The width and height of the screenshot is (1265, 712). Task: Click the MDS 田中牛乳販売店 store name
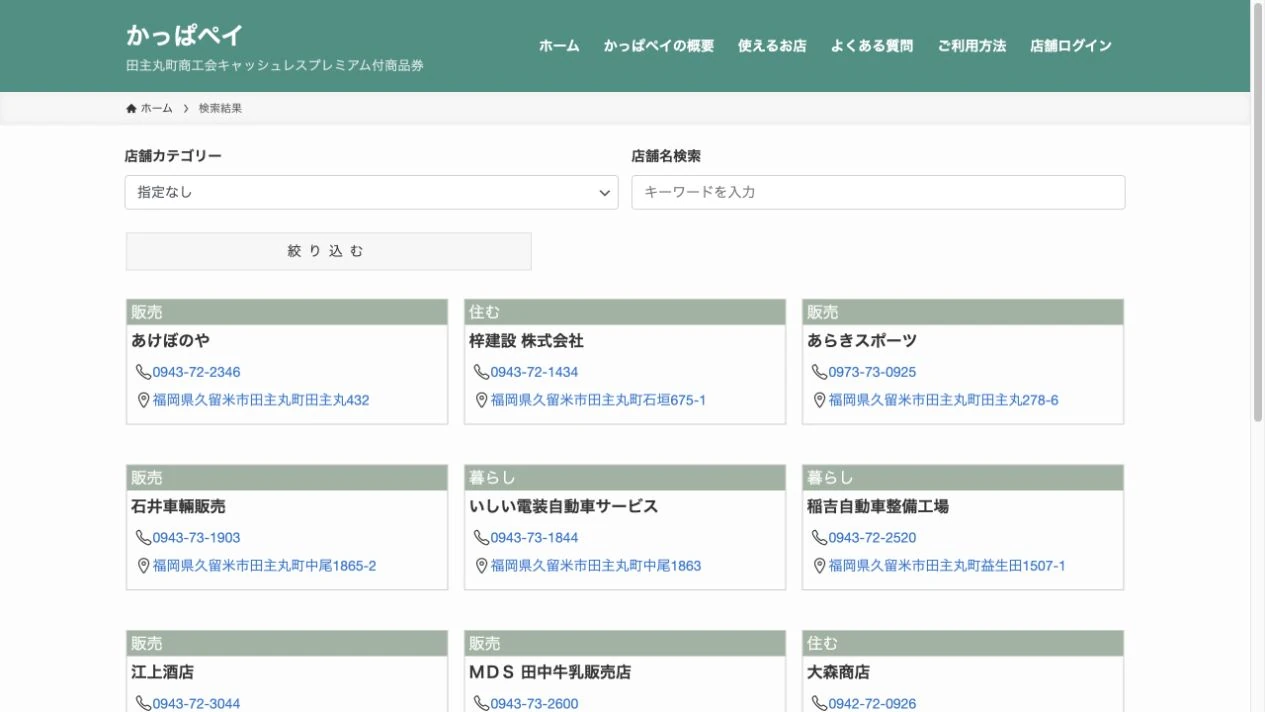point(550,672)
